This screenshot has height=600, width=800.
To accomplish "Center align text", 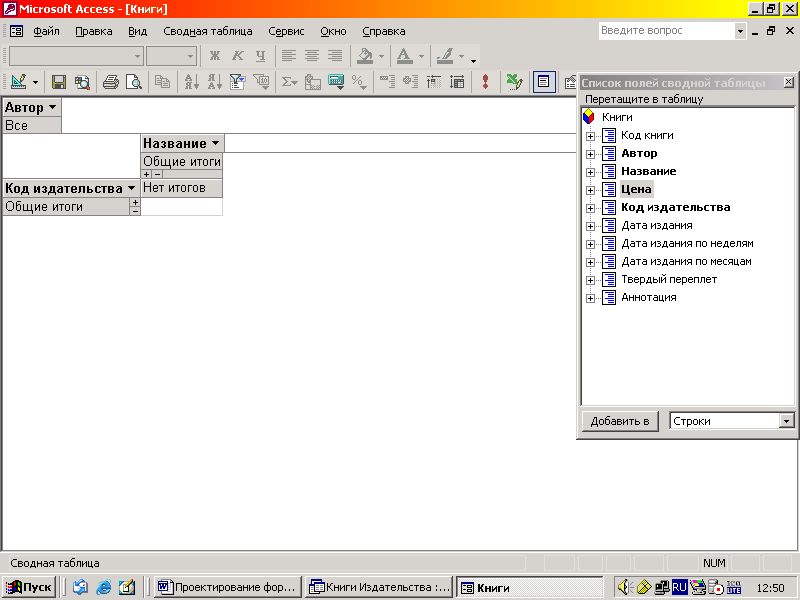I will point(312,56).
